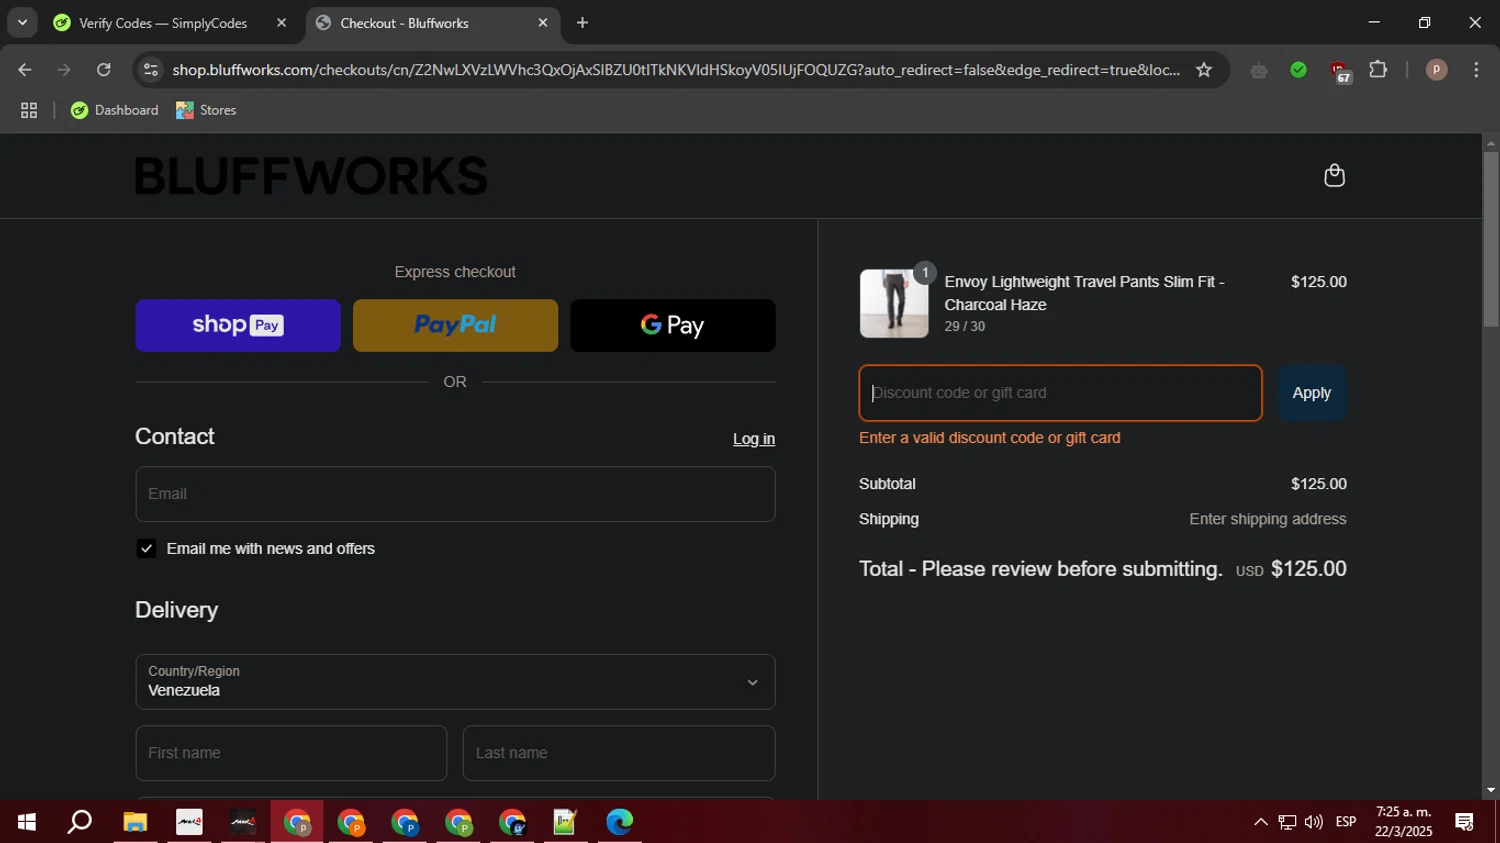Choose PayPal express checkout

(x=455, y=325)
